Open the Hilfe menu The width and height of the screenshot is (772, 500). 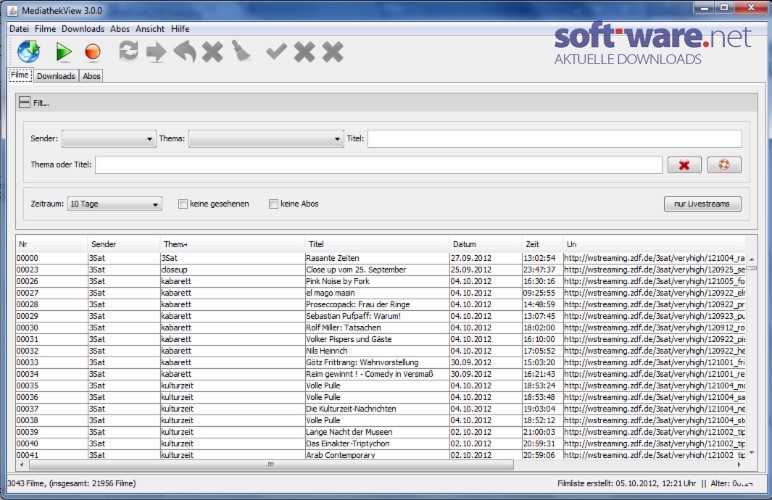(x=180, y=29)
